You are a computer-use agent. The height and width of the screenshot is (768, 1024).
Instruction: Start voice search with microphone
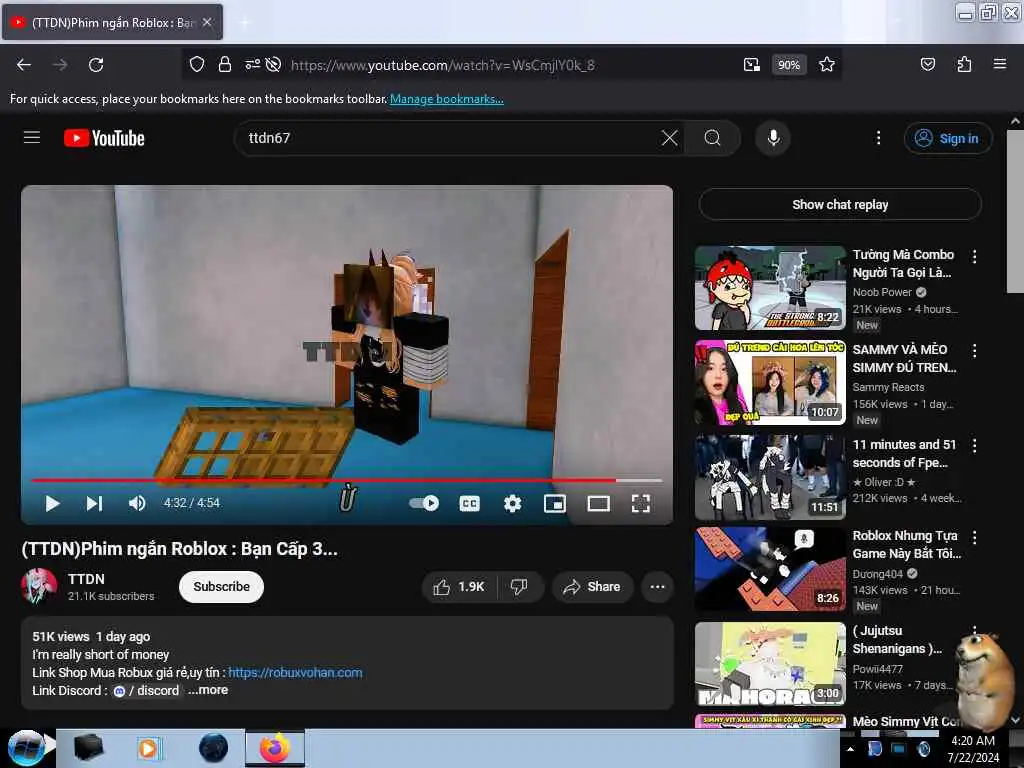(x=773, y=138)
